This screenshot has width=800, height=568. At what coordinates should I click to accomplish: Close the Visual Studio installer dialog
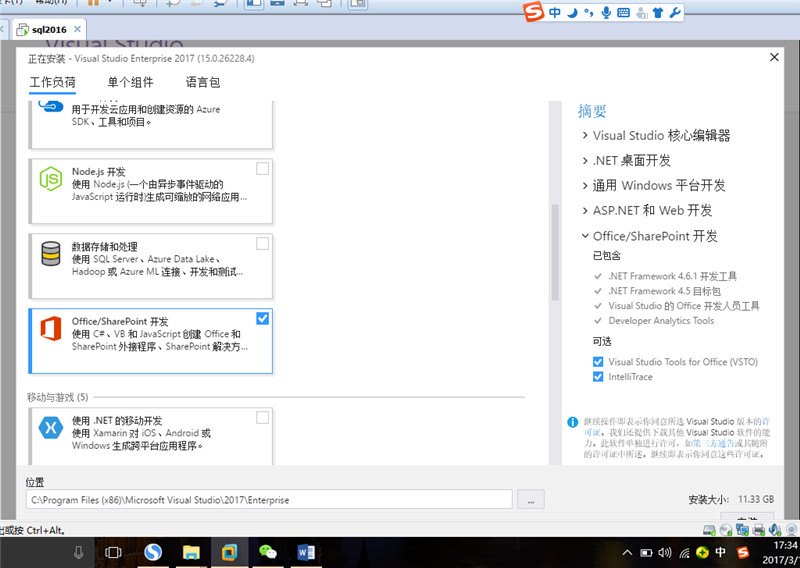click(x=774, y=57)
